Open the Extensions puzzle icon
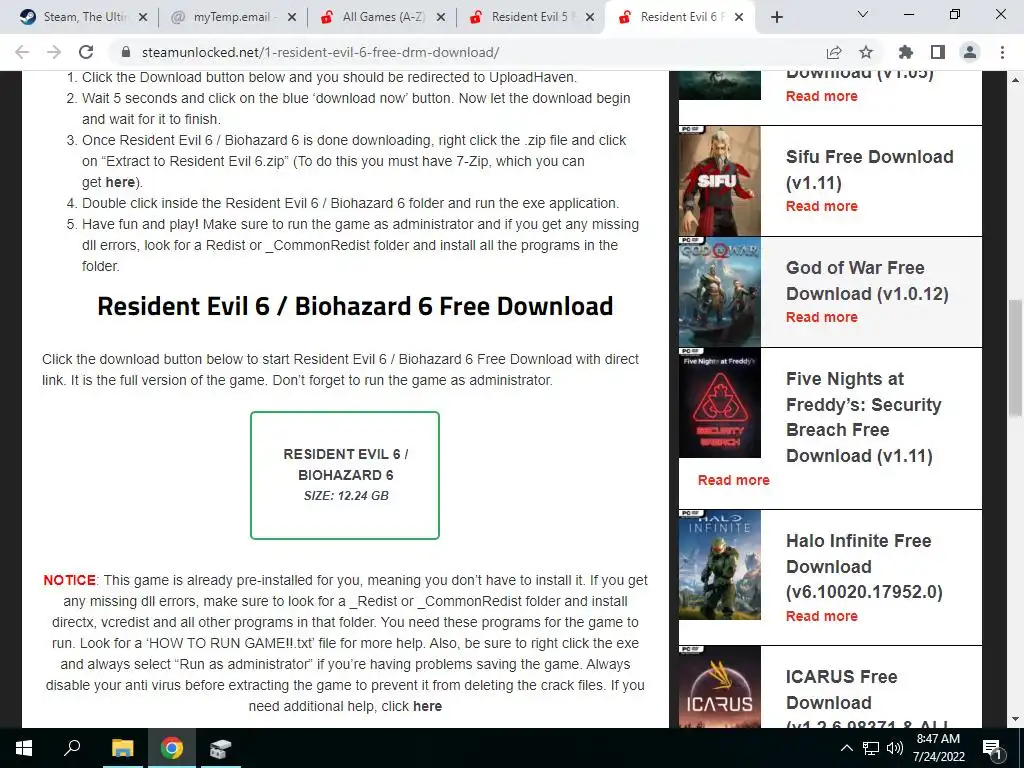The height and width of the screenshot is (768, 1024). click(905, 52)
